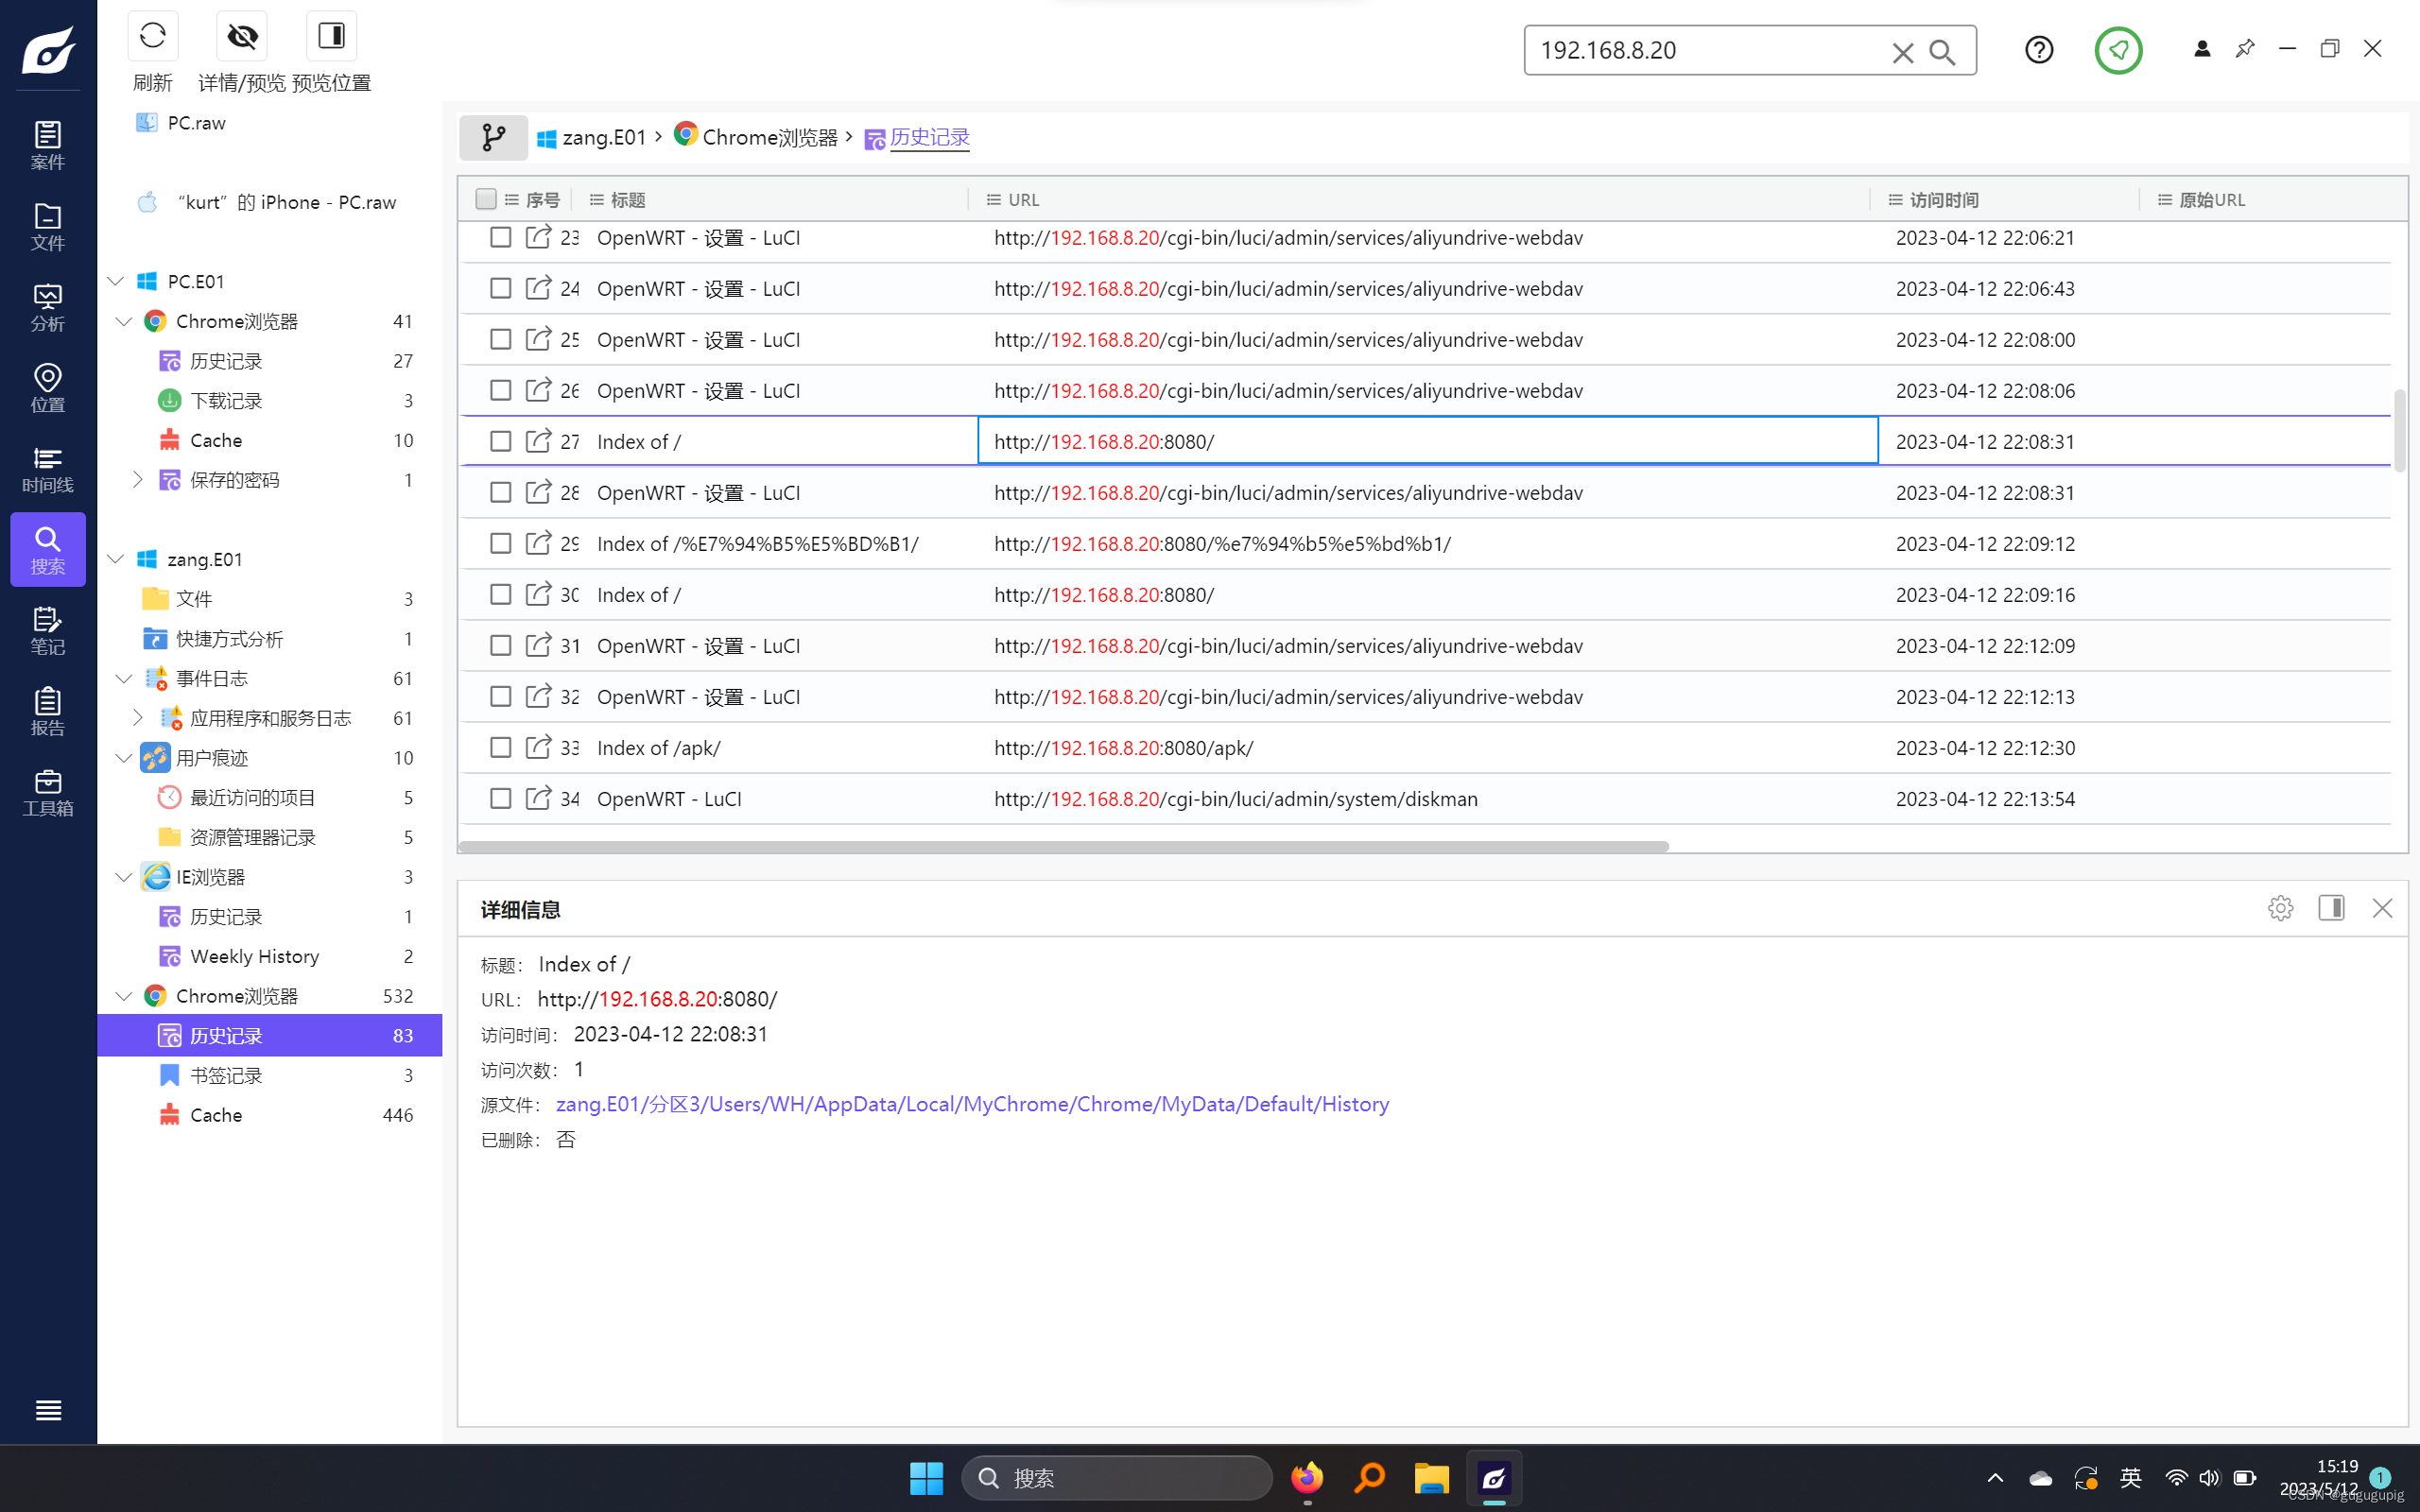Image resolution: width=2420 pixels, height=1512 pixels.
Task: Tick the select-all checkbox in the table header
Action: tap(486, 199)
